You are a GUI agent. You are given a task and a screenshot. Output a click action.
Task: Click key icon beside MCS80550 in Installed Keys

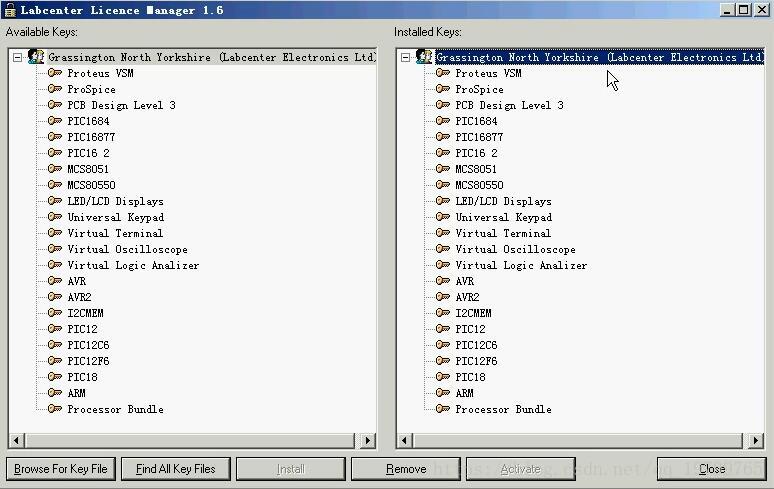(443, 185)
